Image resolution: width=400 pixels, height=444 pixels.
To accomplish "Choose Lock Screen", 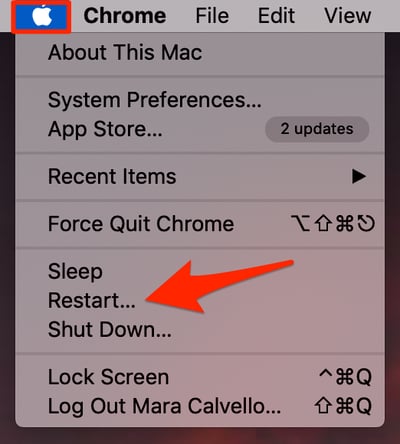I will coord(200,377).
